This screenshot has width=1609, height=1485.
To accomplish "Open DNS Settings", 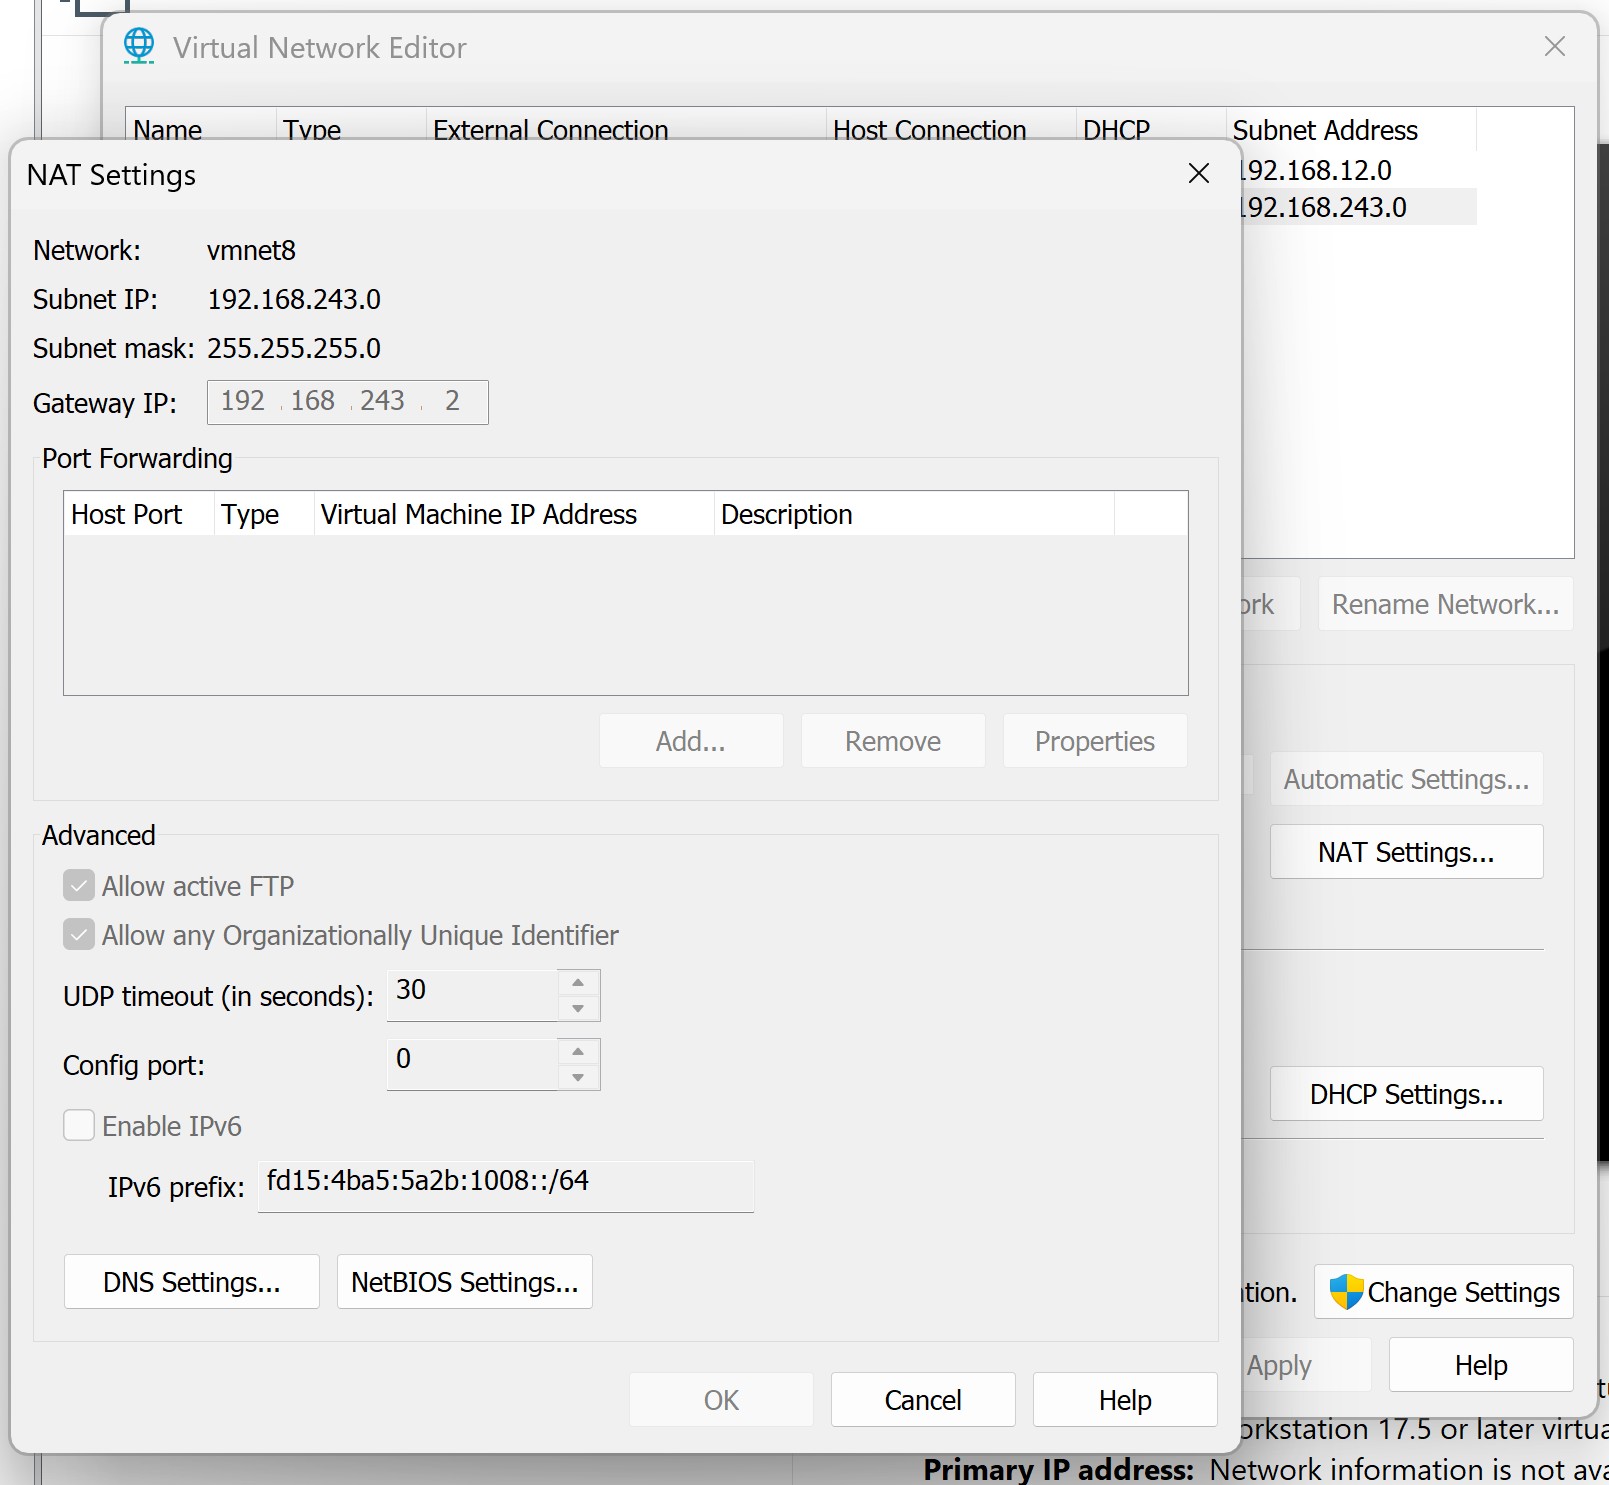I will click(x=191, y=1282).
